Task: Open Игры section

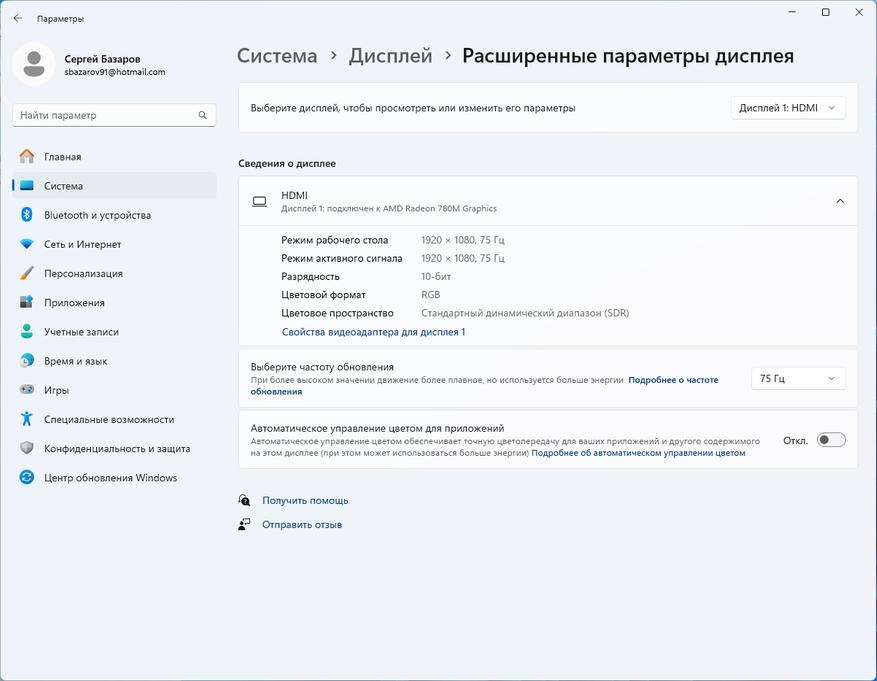Action: coord(114,390)
